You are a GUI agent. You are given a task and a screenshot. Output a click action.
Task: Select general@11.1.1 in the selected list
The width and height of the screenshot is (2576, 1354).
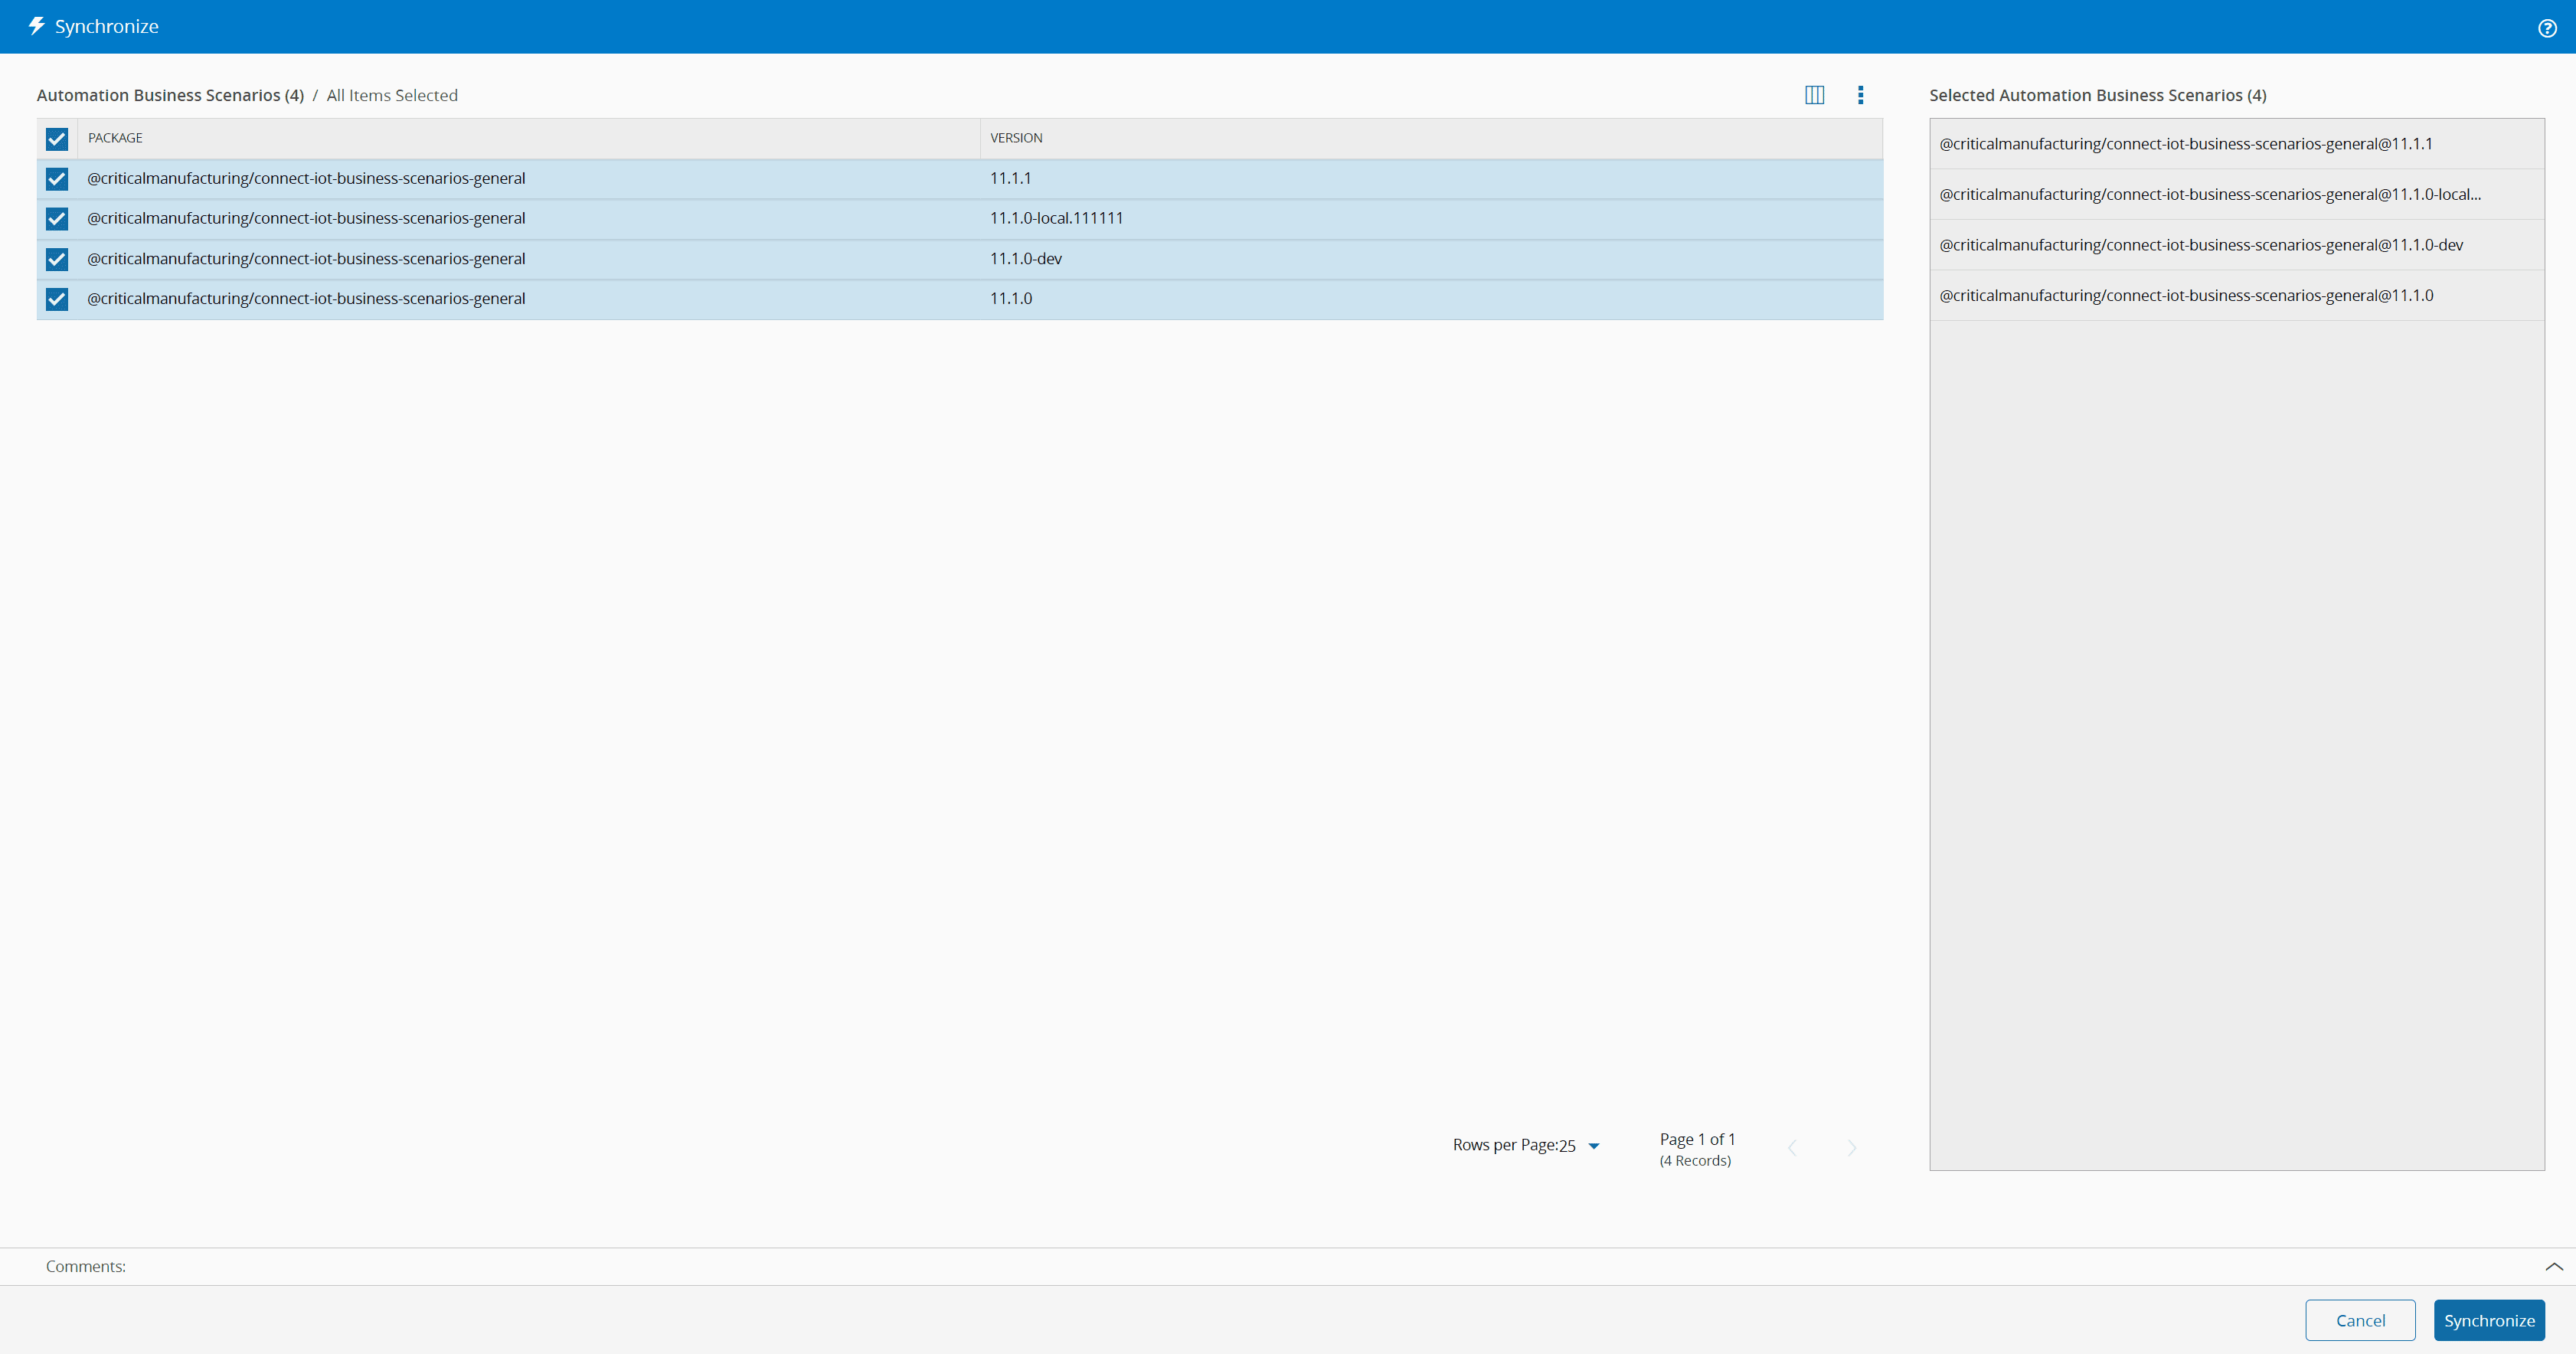pos(2185,144)
